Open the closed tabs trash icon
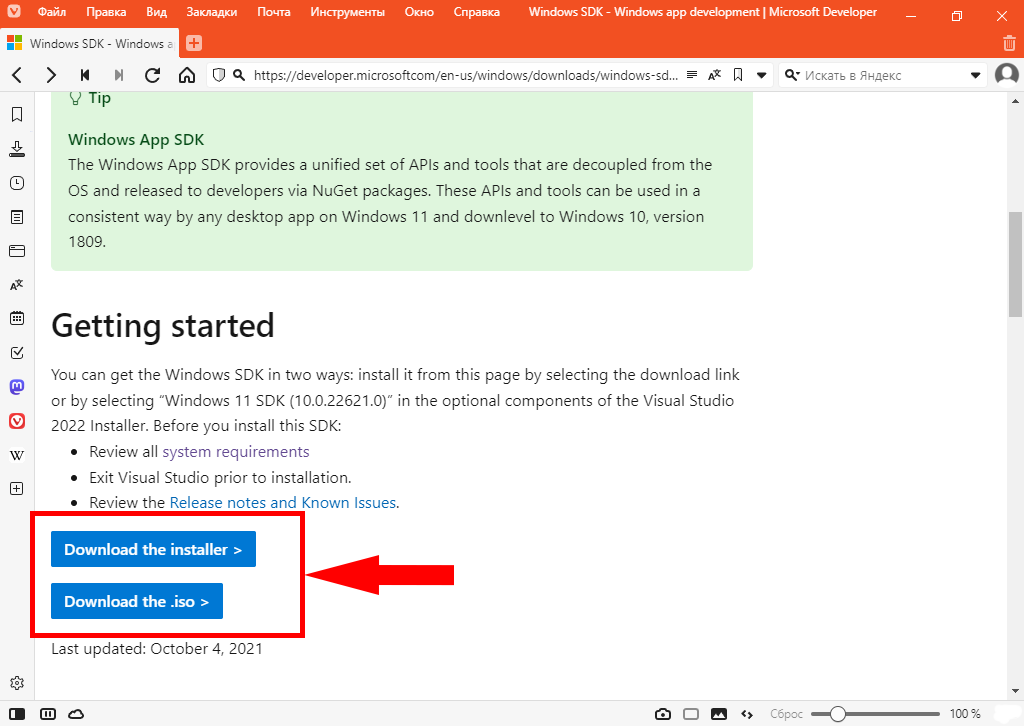 pos(1009,43)
